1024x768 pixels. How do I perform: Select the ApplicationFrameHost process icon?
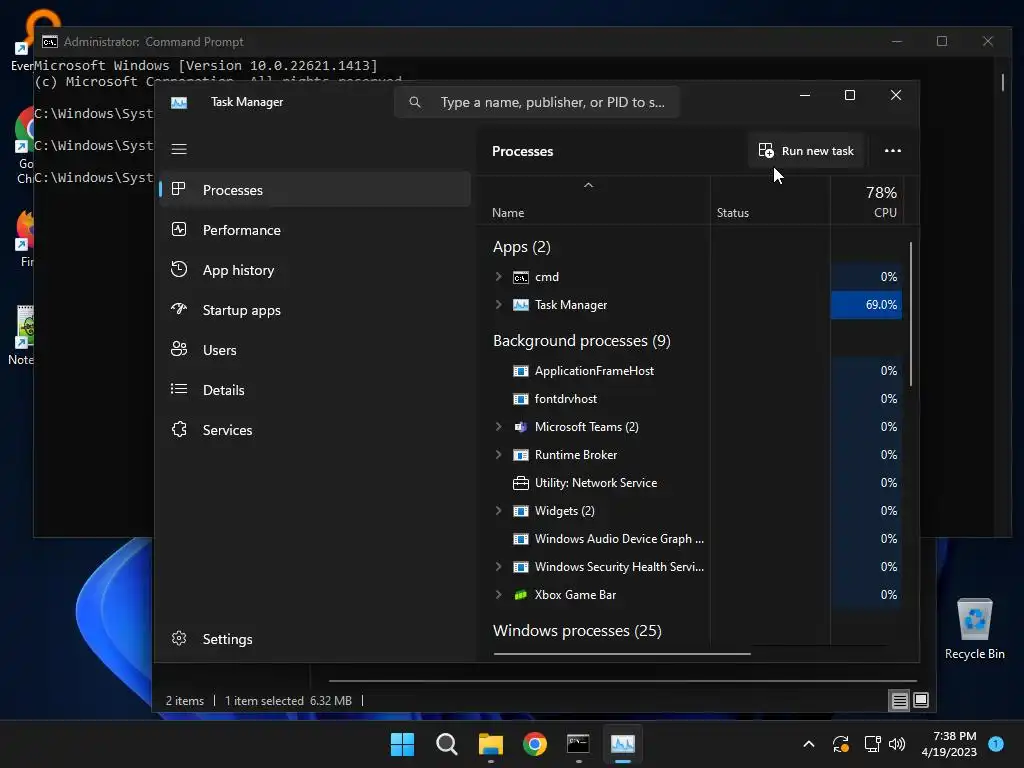coord(520,371)
